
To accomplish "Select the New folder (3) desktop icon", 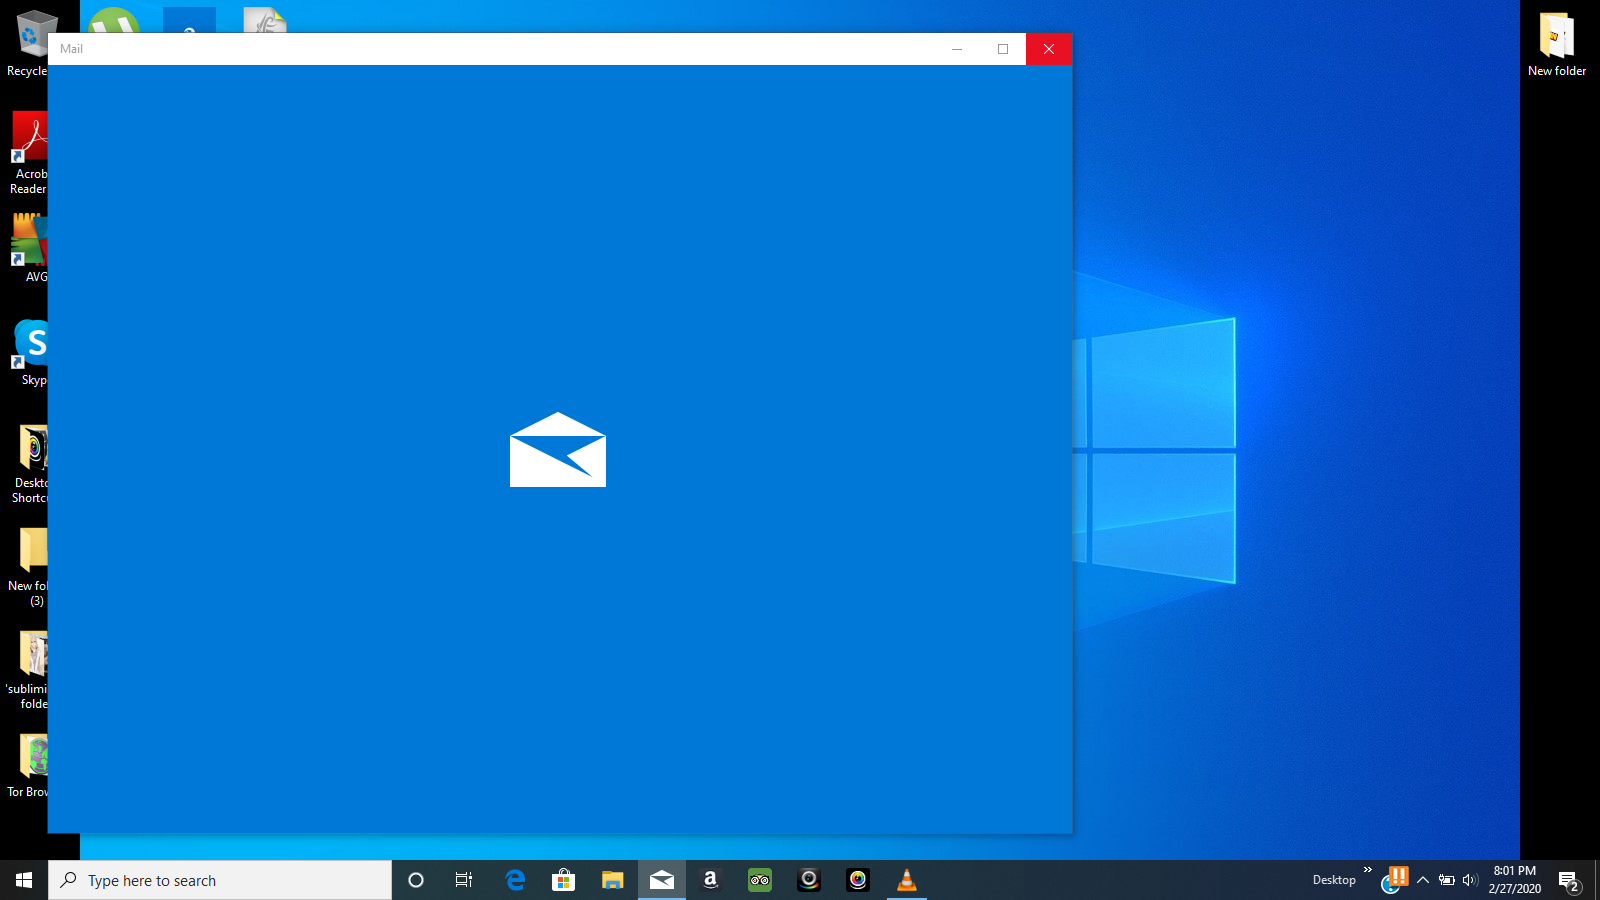I will pos(30,567).
